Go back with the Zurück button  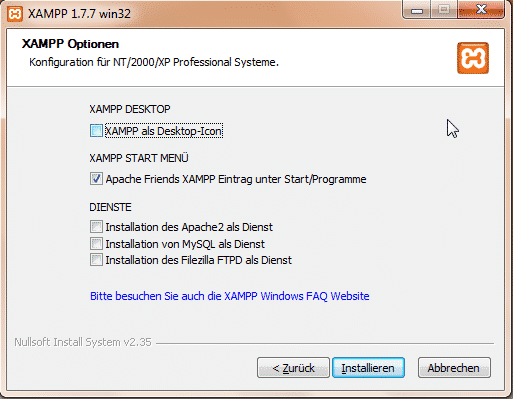click(x=293, y=368)
